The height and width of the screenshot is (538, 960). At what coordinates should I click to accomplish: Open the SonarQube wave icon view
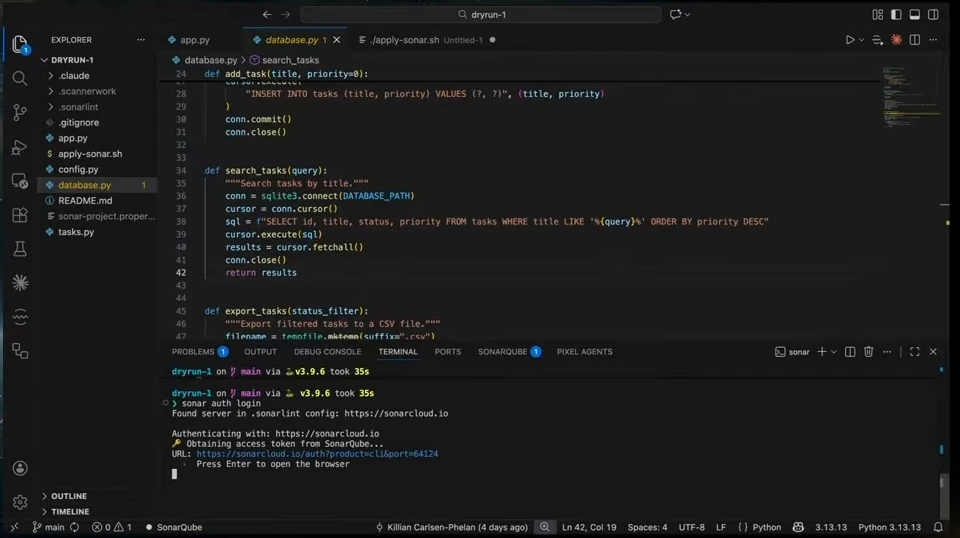coord(20,316)
